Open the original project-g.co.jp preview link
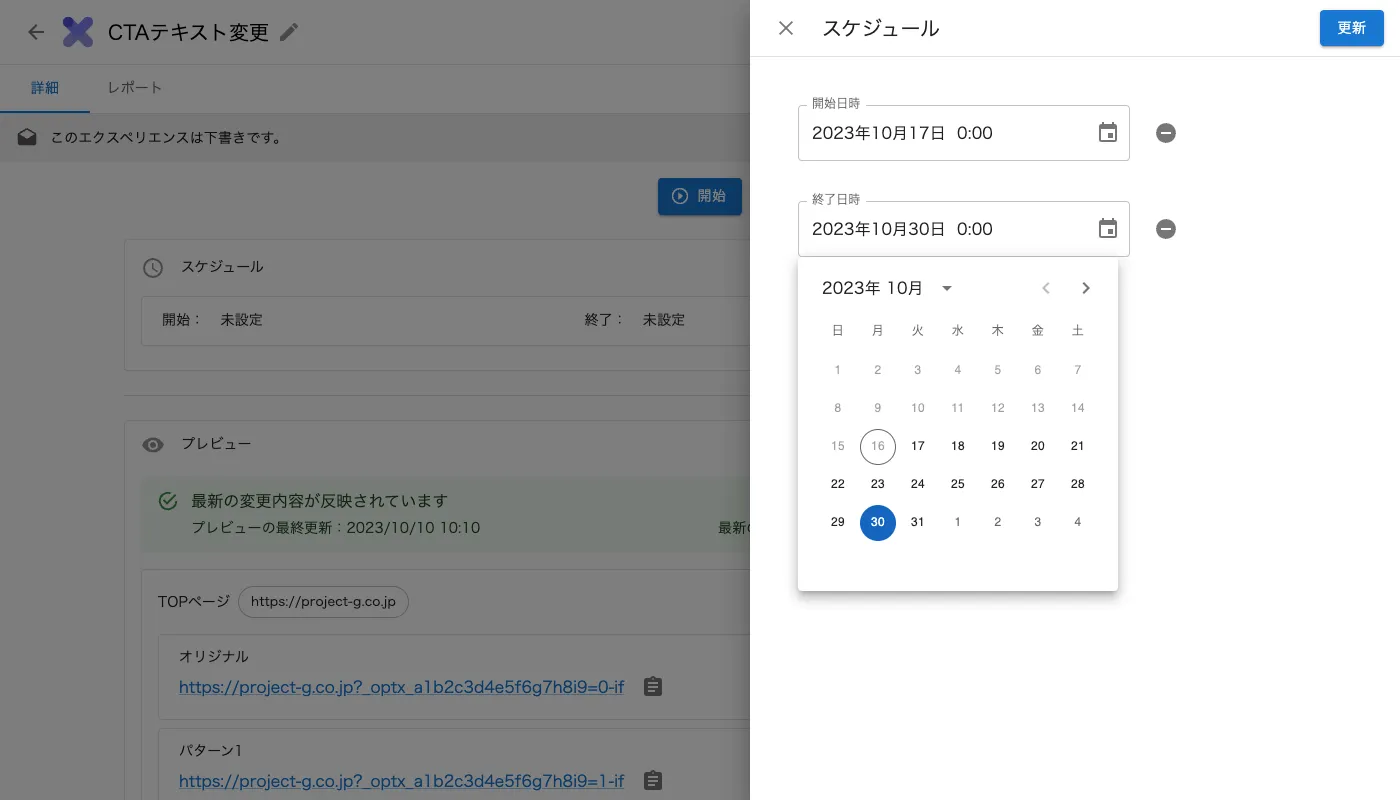Viewport: 1400px width, 800px height. [401, 687]
